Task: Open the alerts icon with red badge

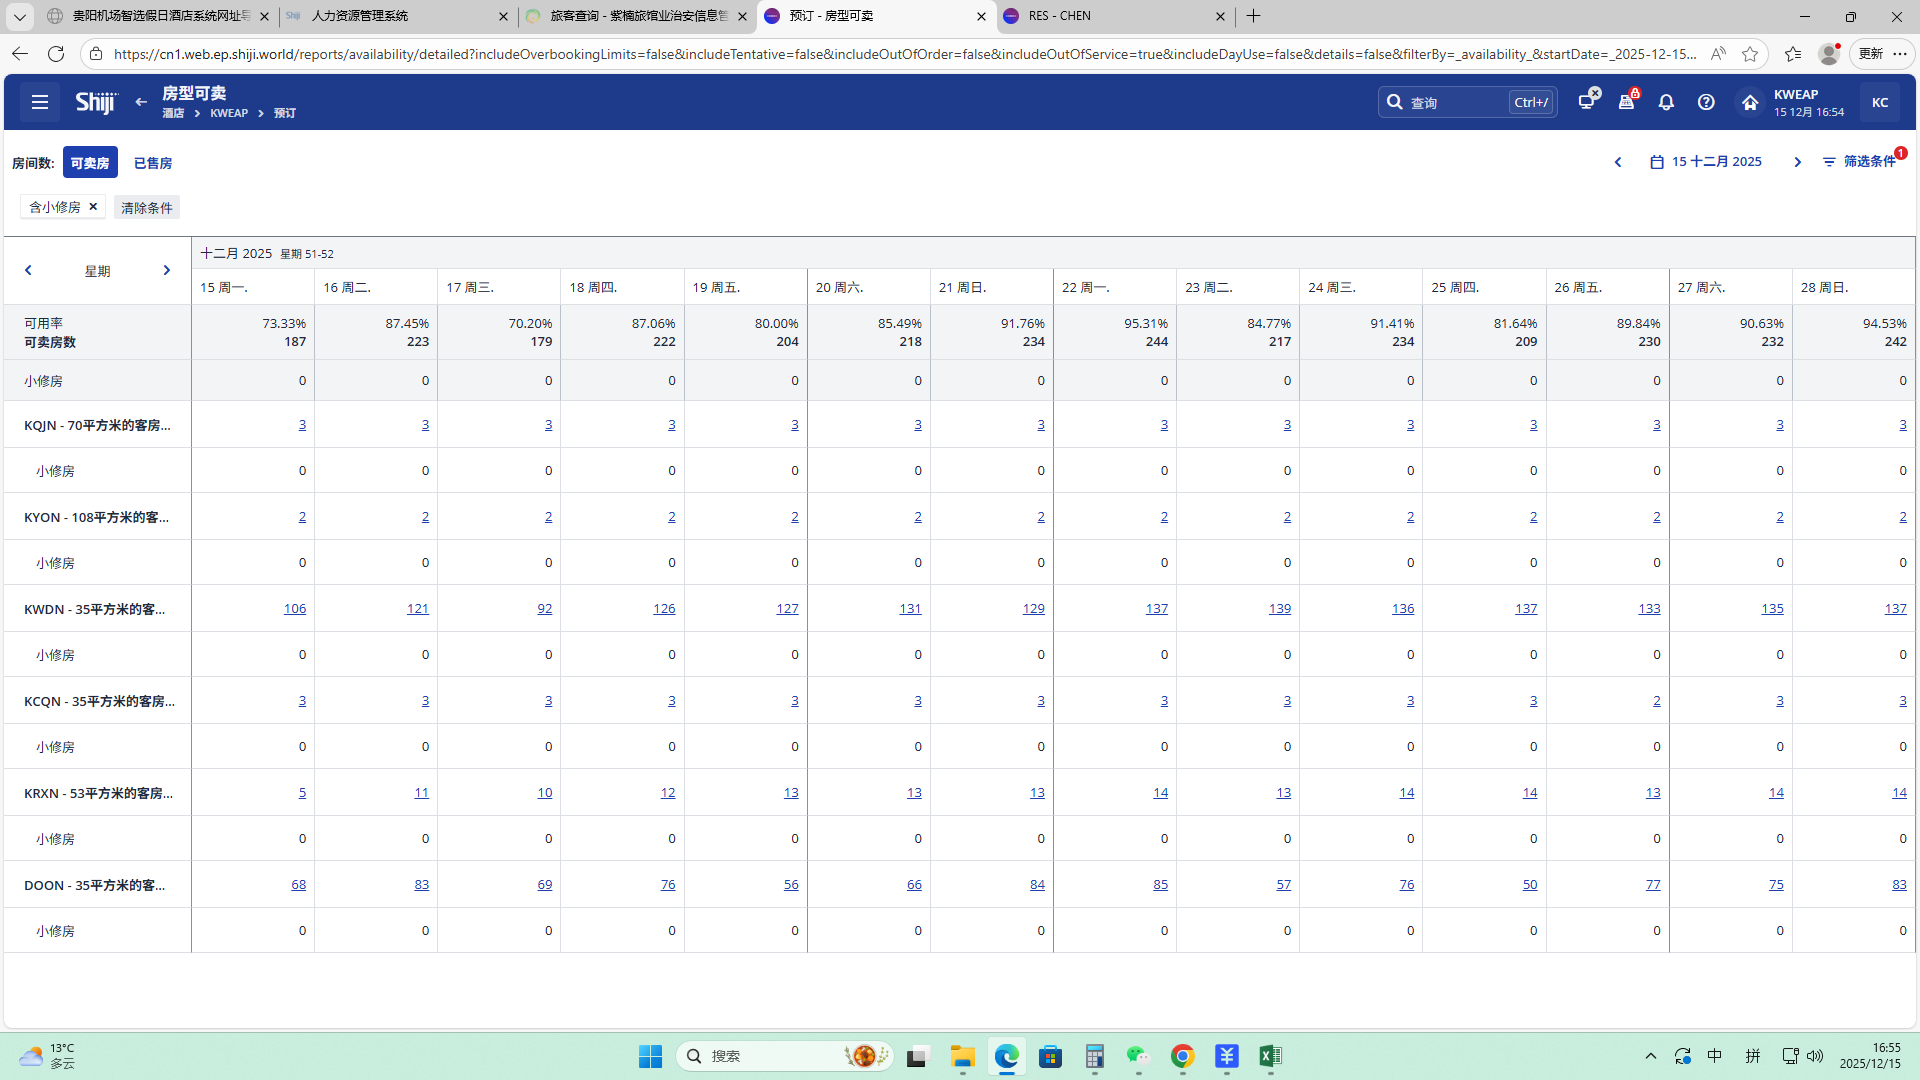Action: click(1627, 102)
